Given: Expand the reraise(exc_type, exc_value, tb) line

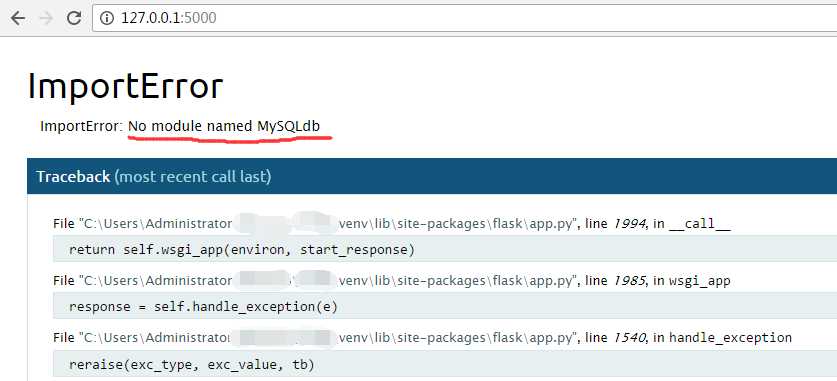Looking at the screenshot, I should pos(445,365).
